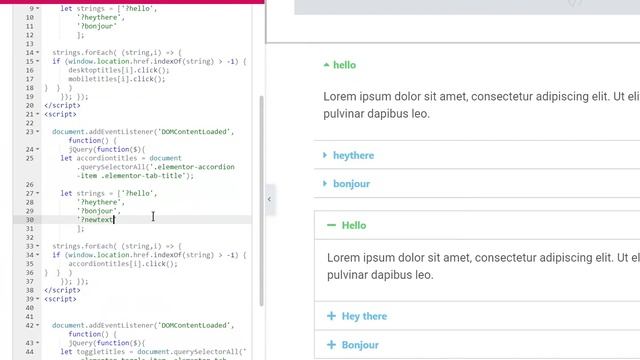The image size is (640, 360).
Task: Click the code editor vertical scrollbar
Action: (x=261, y=201)
